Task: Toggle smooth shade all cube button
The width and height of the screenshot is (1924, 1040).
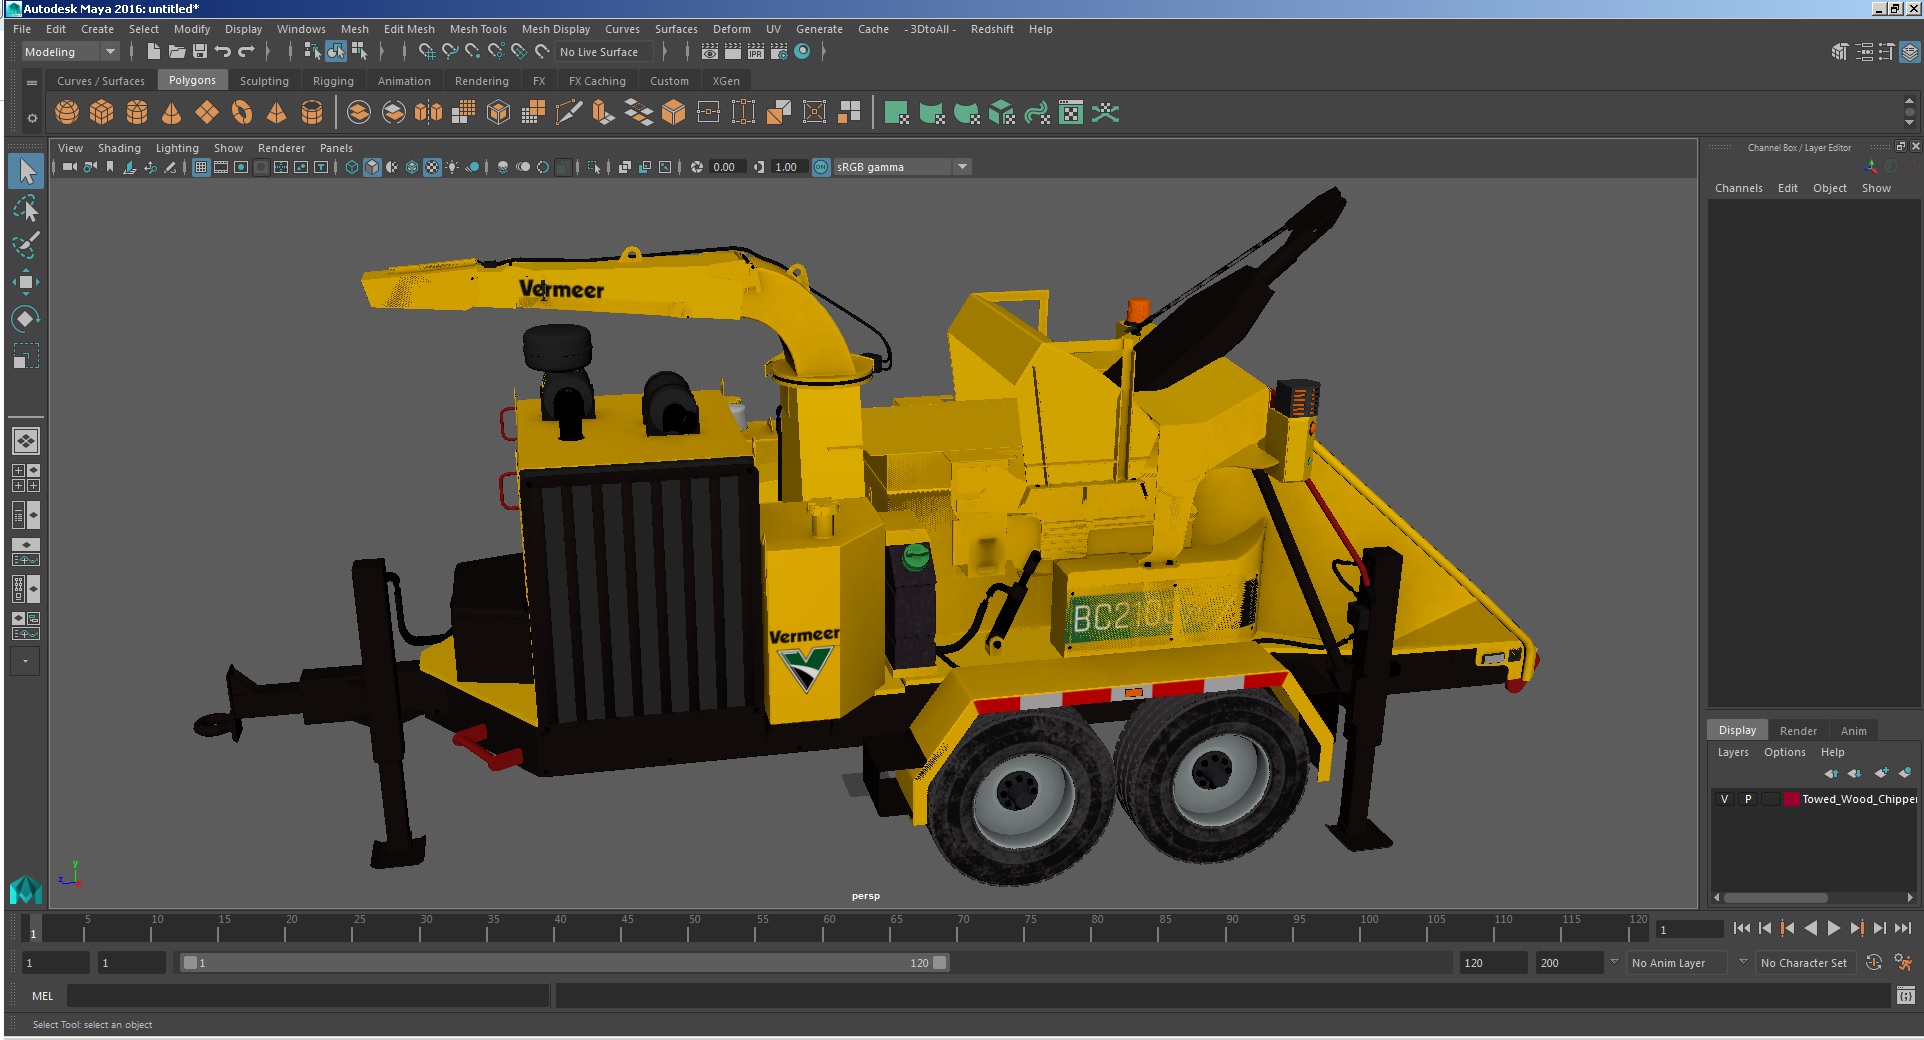Action: click(x=372, y=167)
